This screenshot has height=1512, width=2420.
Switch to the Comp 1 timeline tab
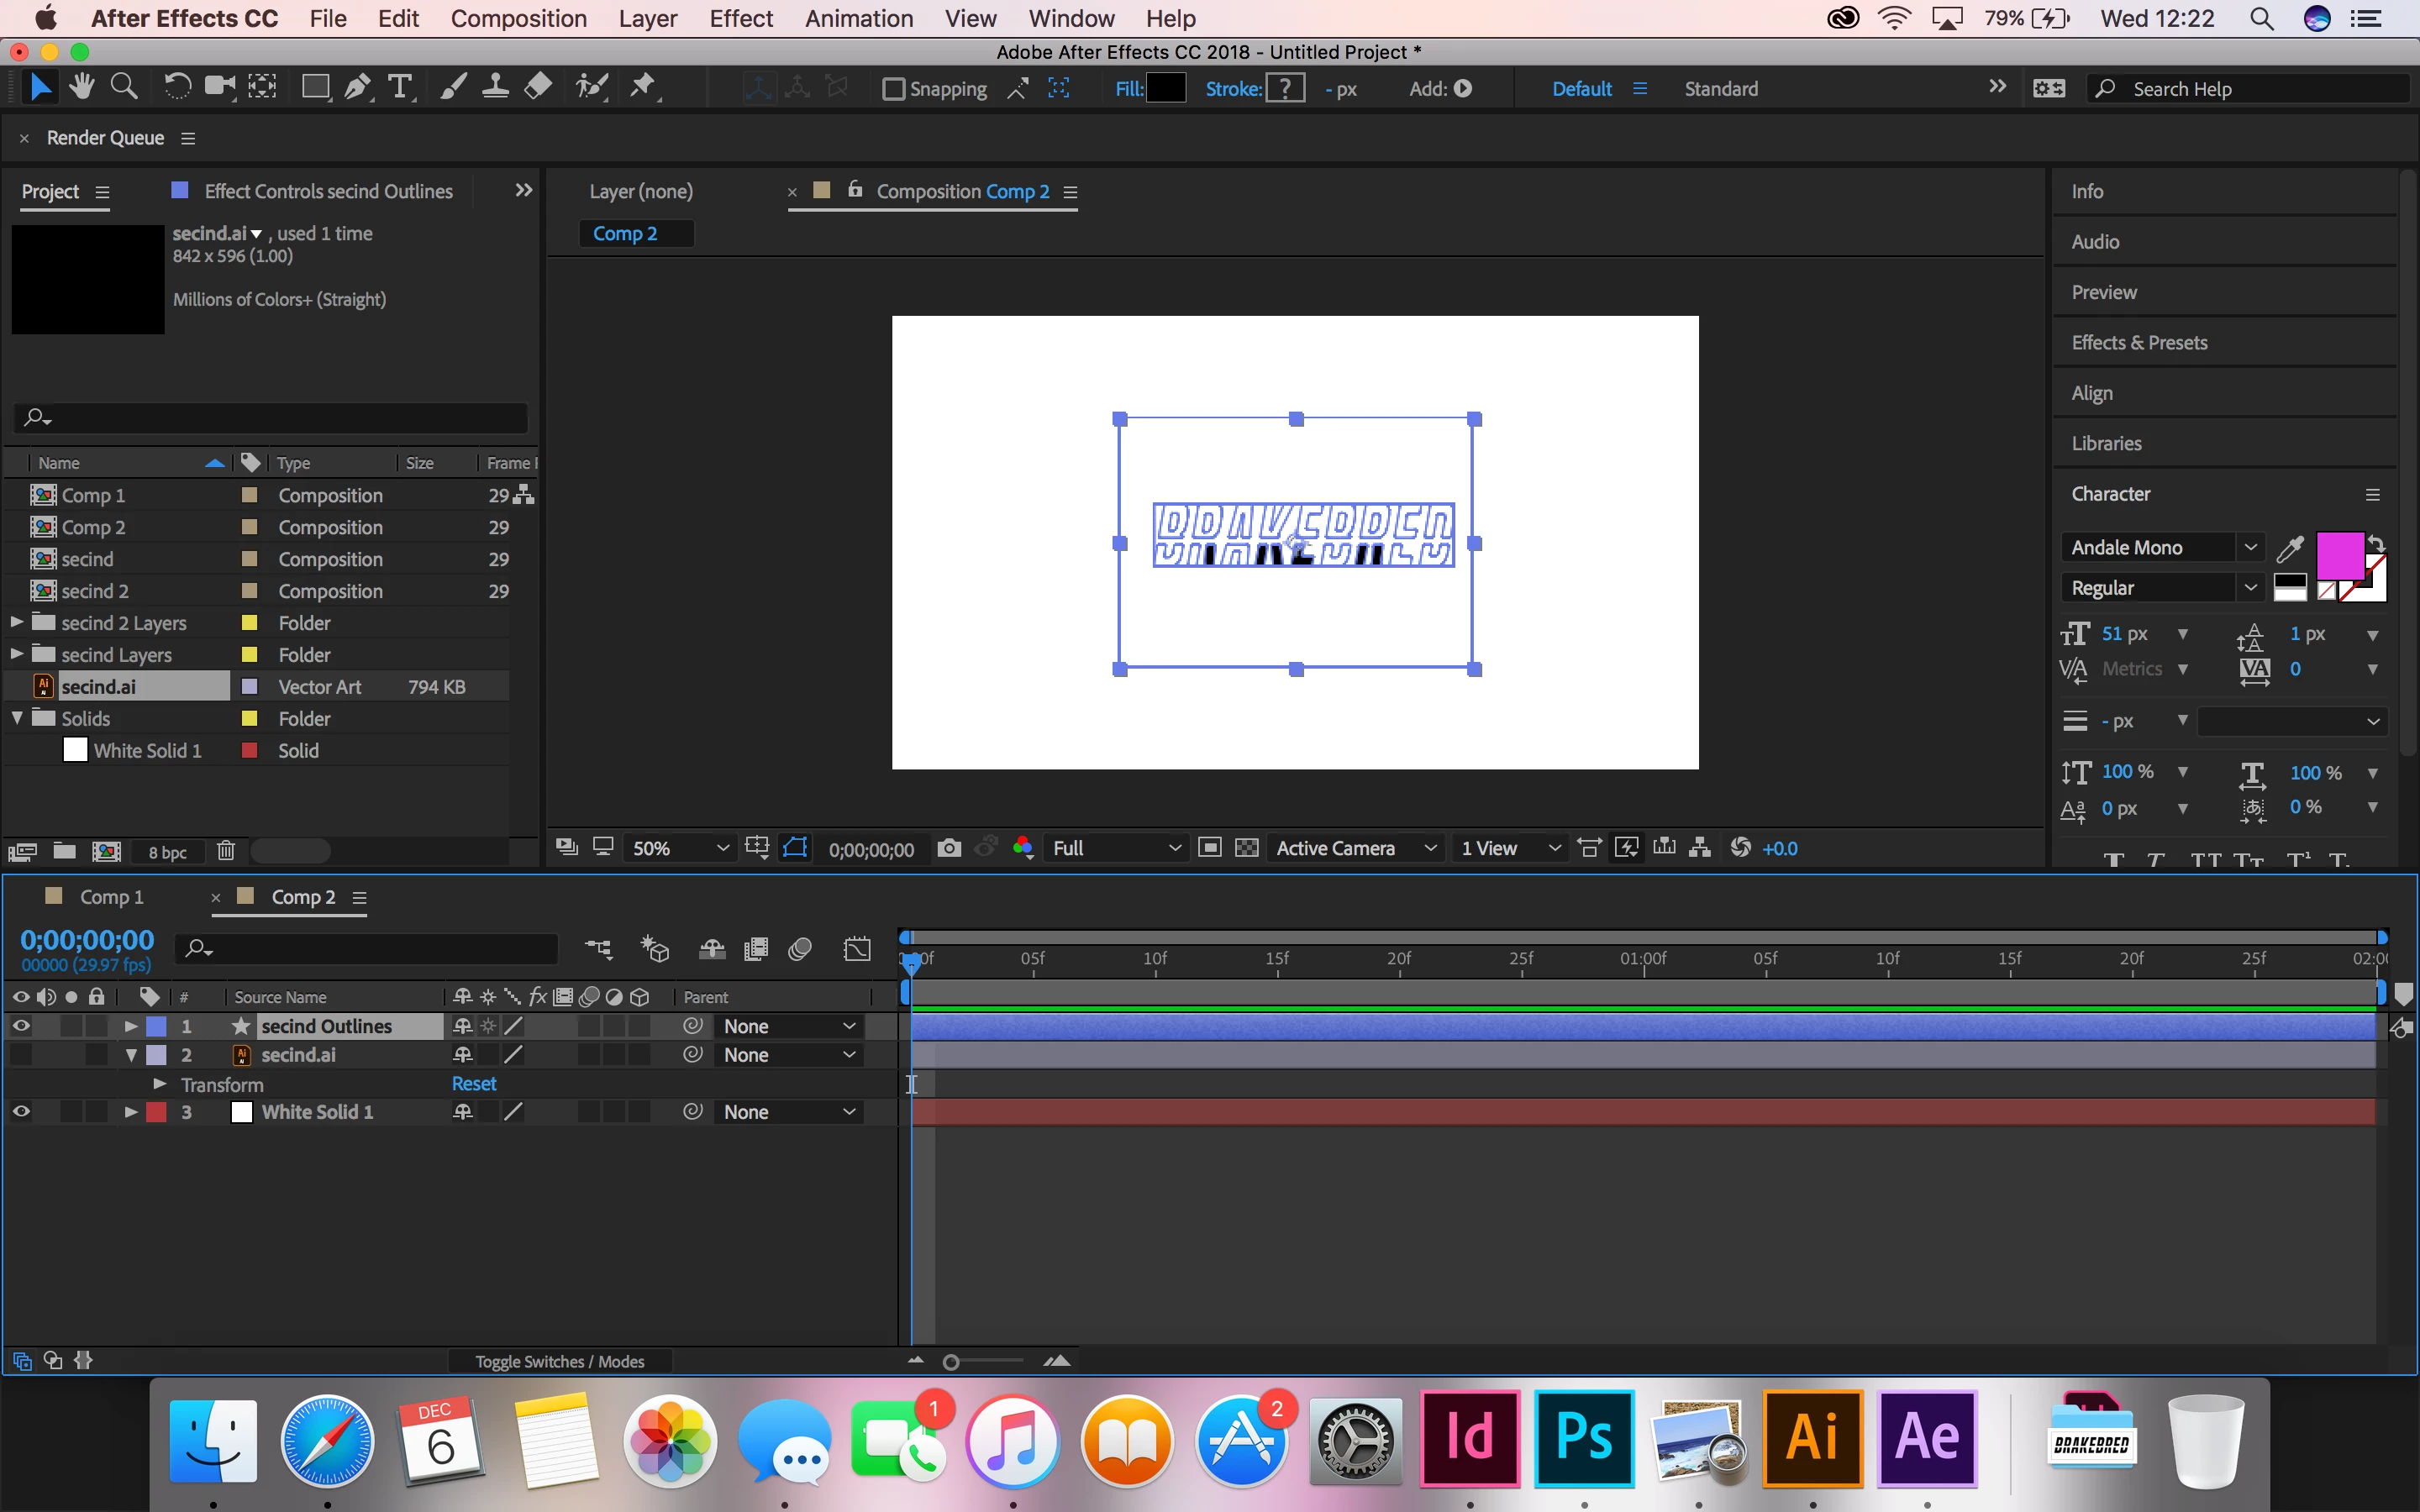pos(111,897)
